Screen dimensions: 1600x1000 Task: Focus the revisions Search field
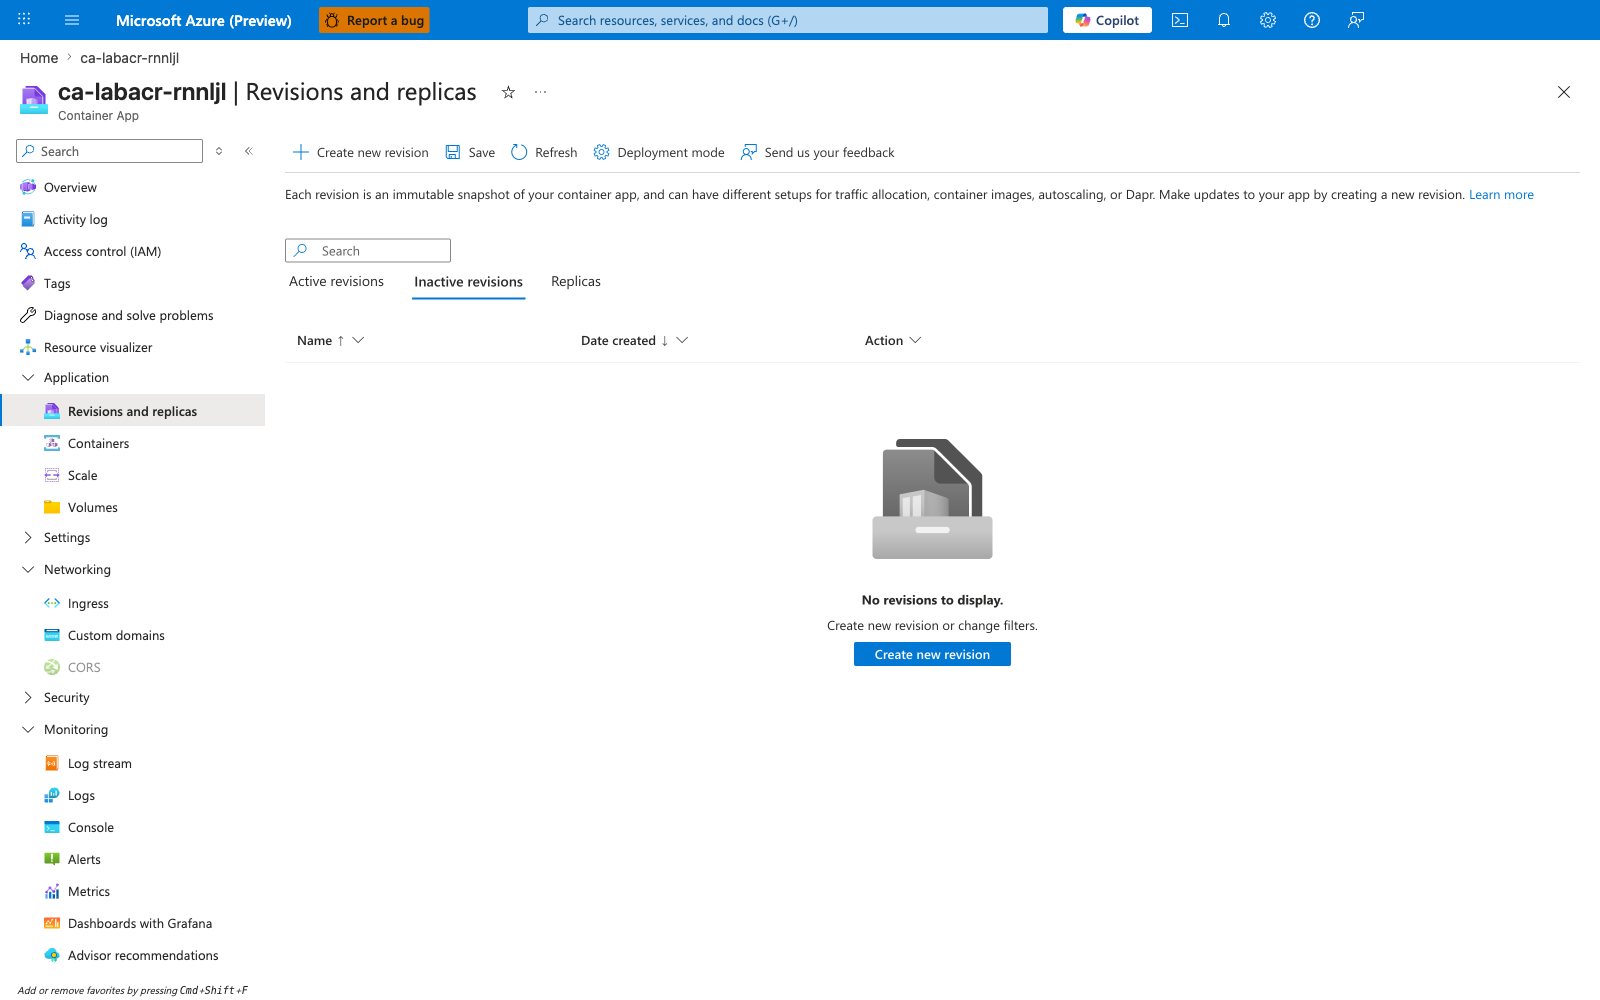(368, 250)
